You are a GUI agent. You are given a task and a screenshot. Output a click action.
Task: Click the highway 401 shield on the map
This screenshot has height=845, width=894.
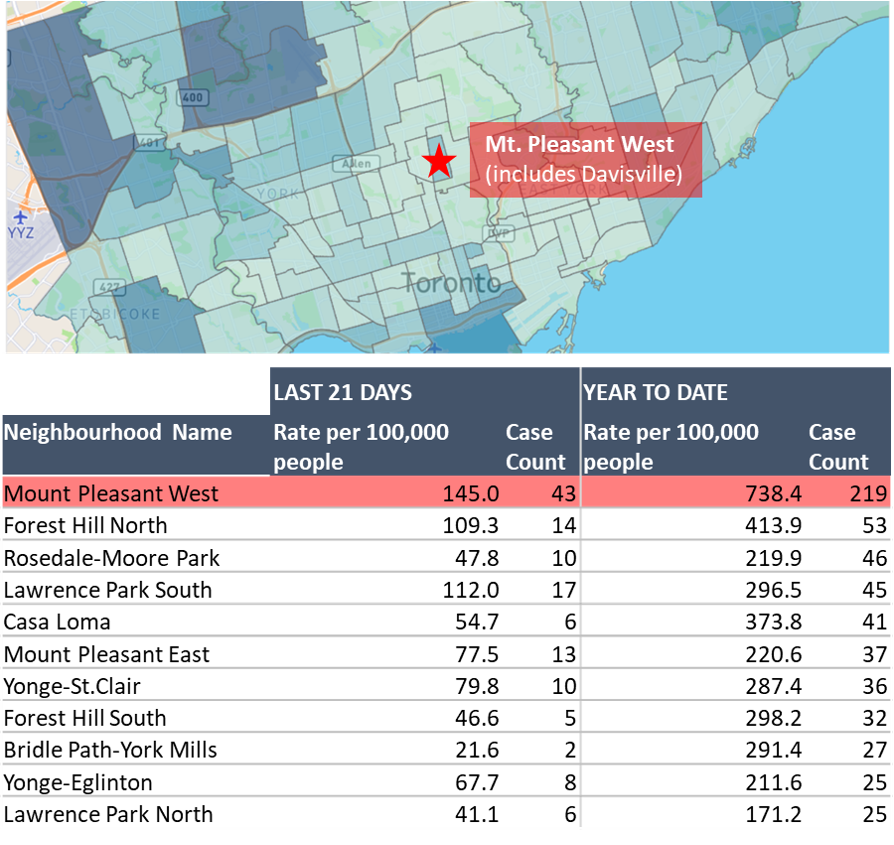click(149, 143)
